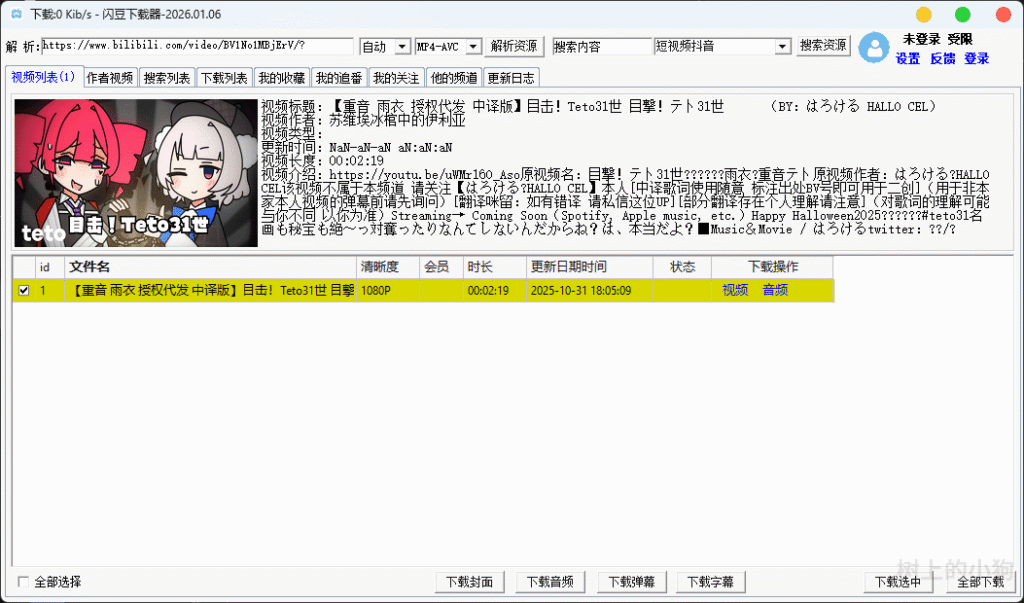
Task: Enable the 全部选择 select-all checkbox
Action: point(24,582)
